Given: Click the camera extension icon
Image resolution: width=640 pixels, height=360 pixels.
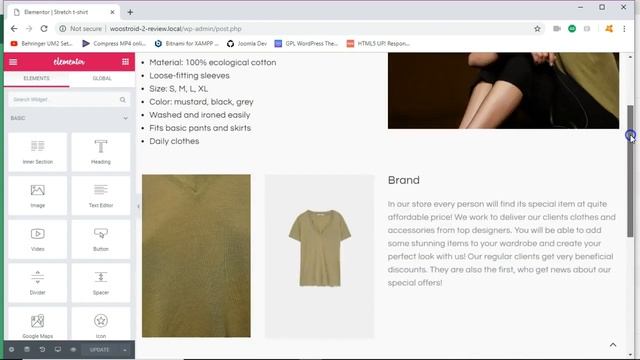Looking at the screenshot, I should tap(557, 29).
